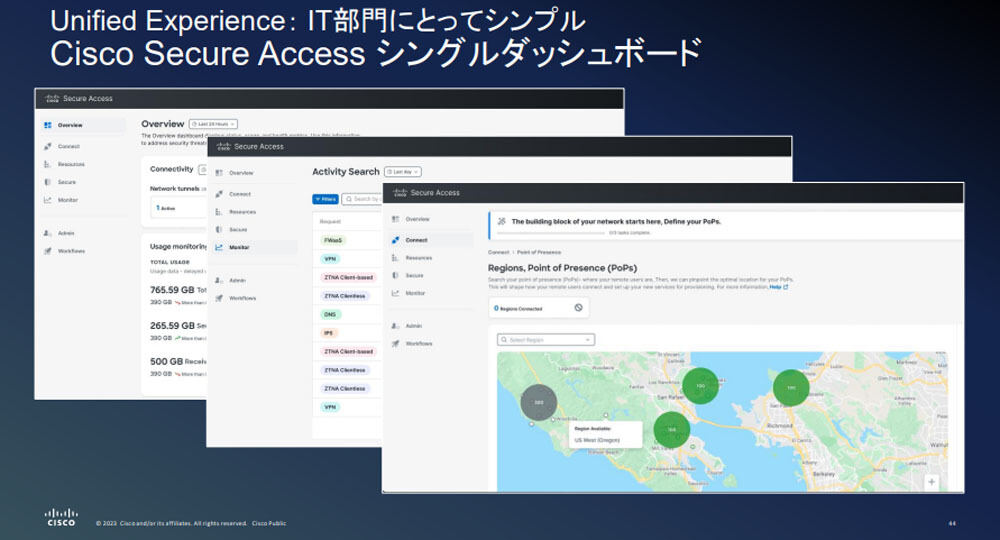Click the 0 Regions Connected card

point(539,308)
